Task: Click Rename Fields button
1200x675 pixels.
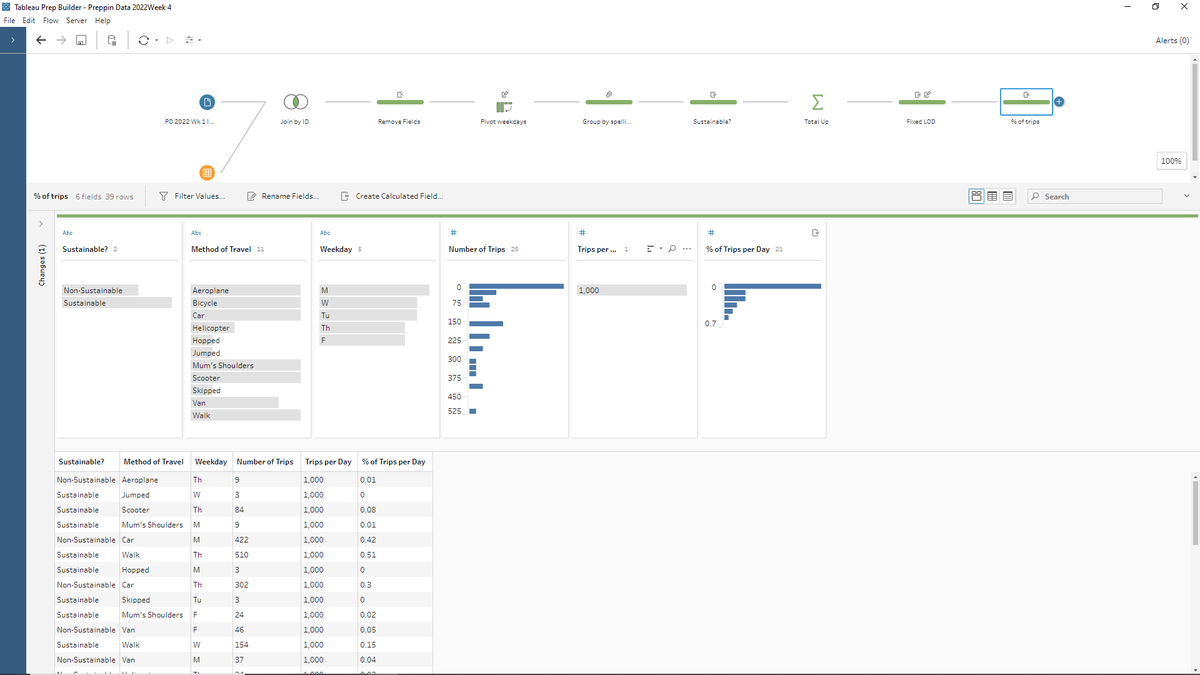Action: point(283,196)
